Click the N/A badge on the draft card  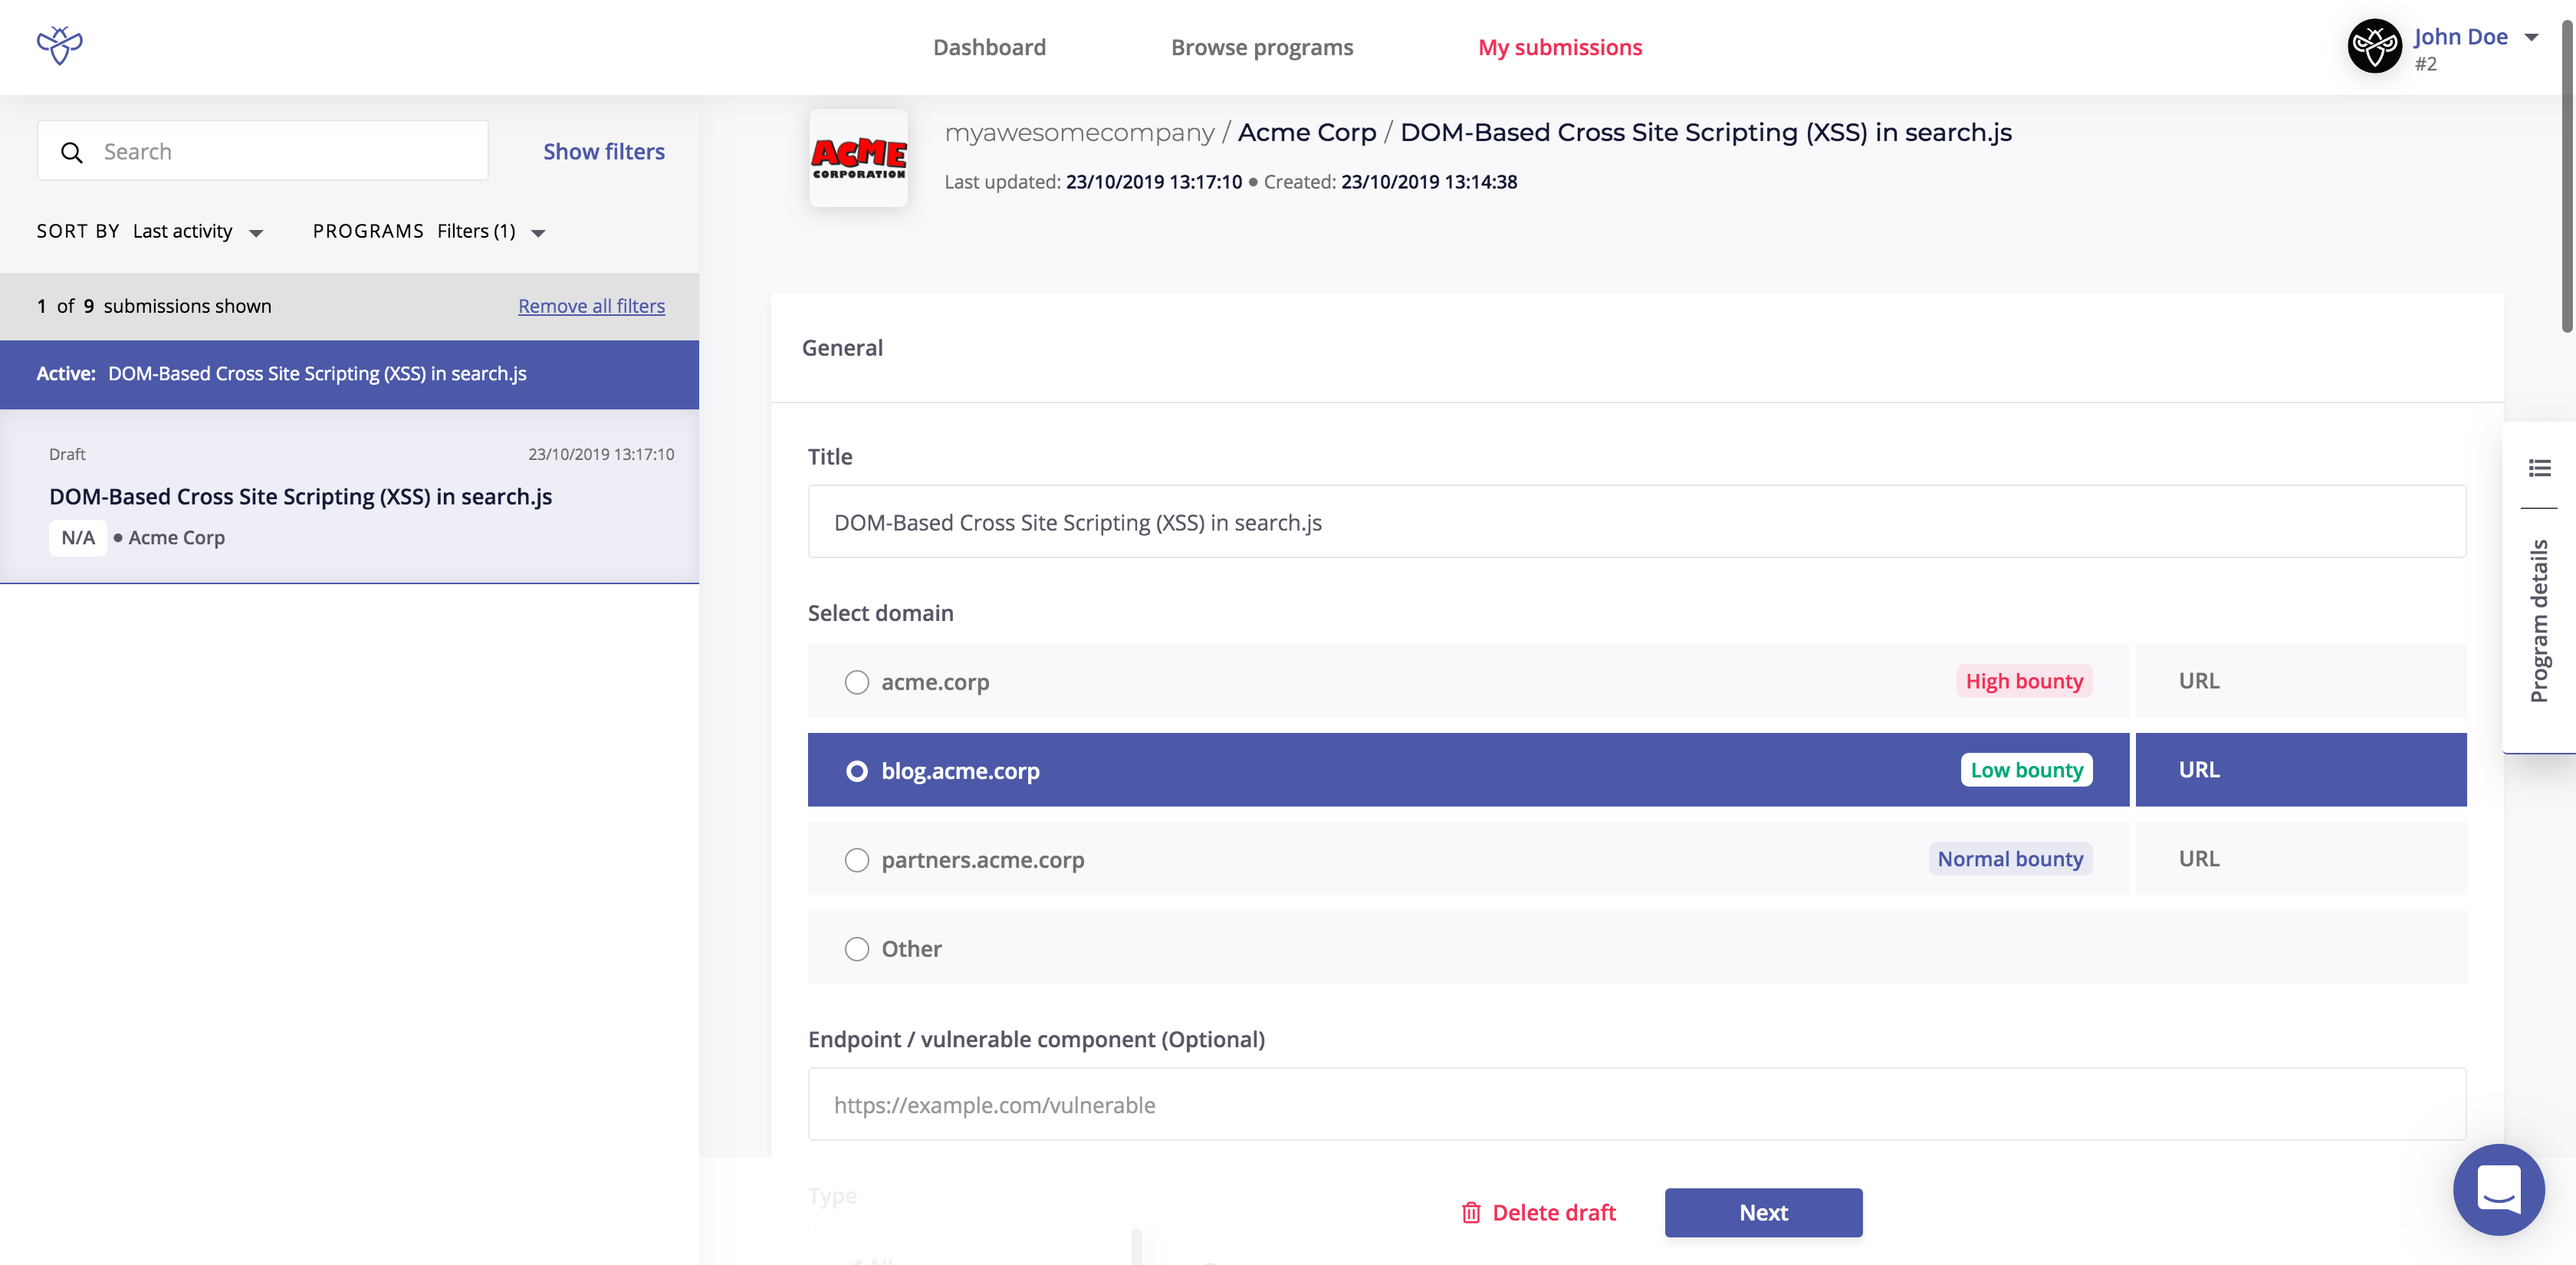[x=78, y=537]
